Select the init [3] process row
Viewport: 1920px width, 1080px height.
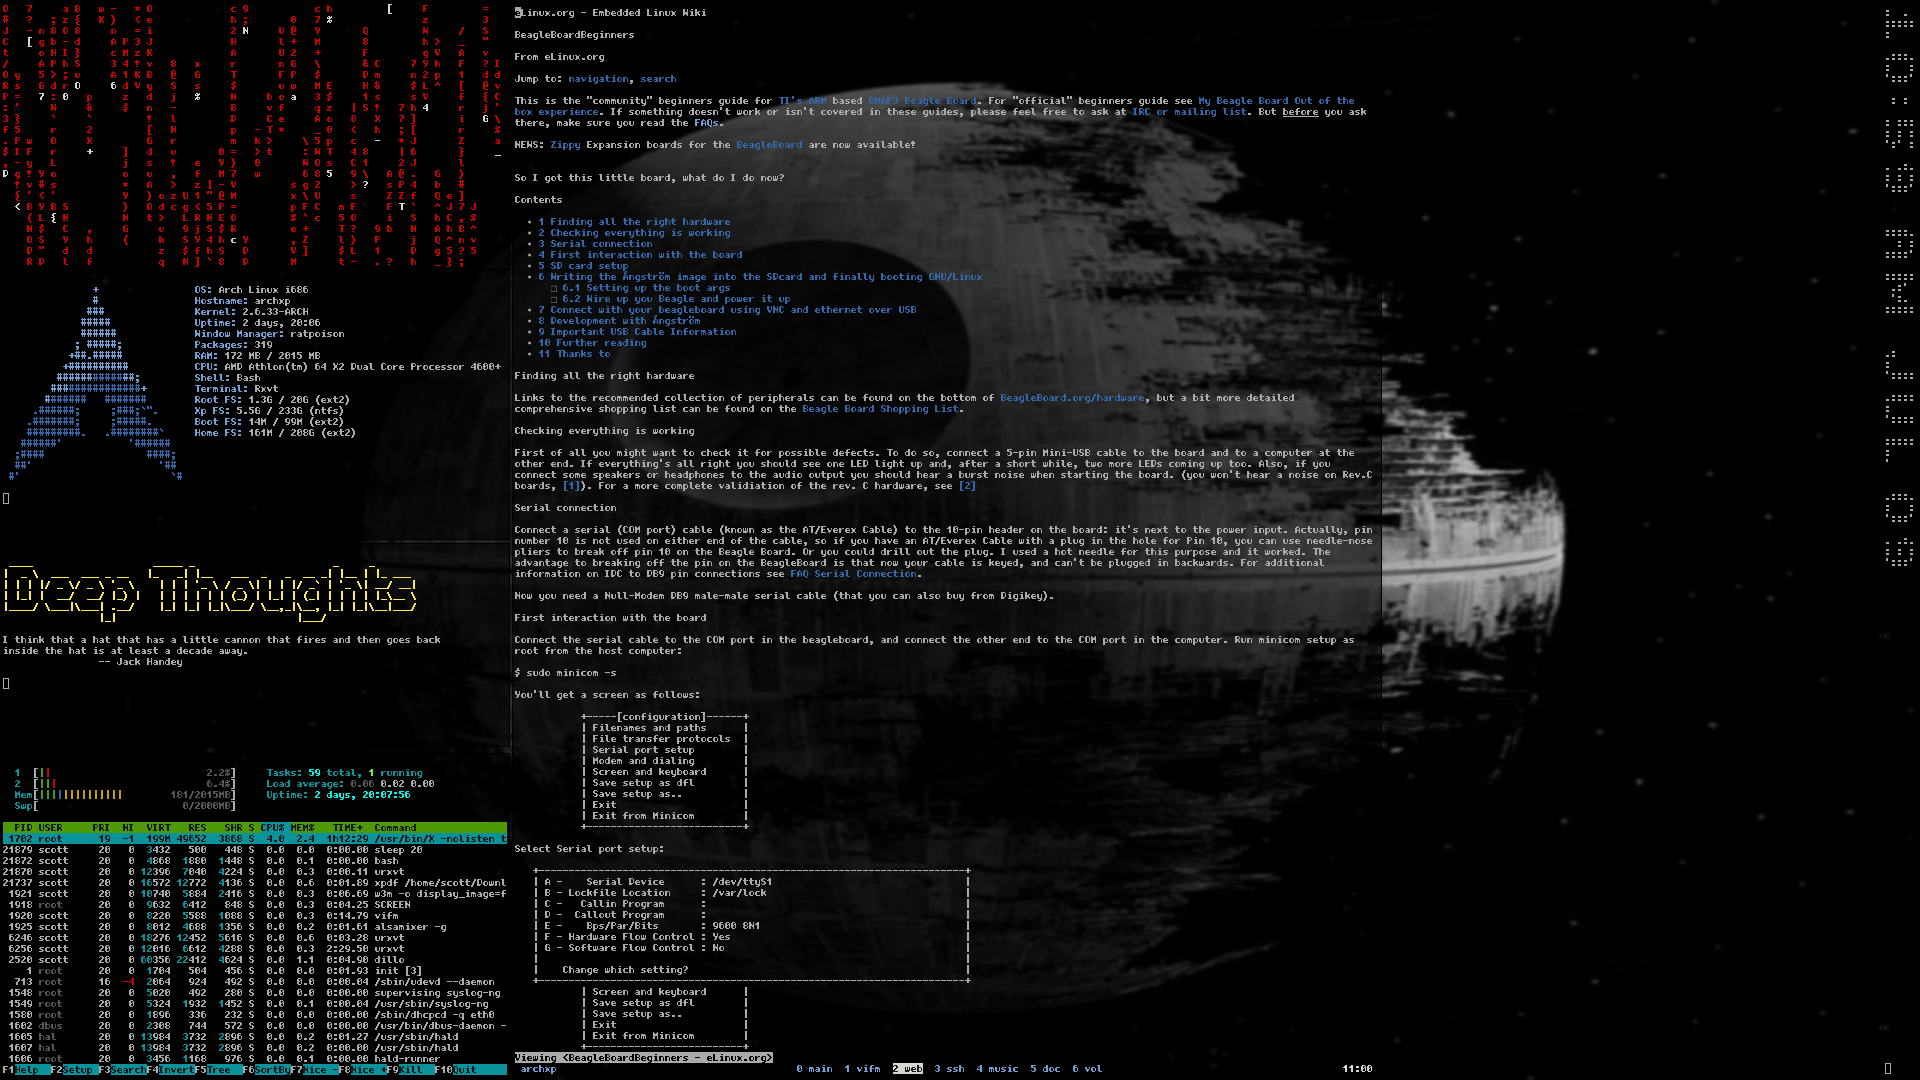254,971
